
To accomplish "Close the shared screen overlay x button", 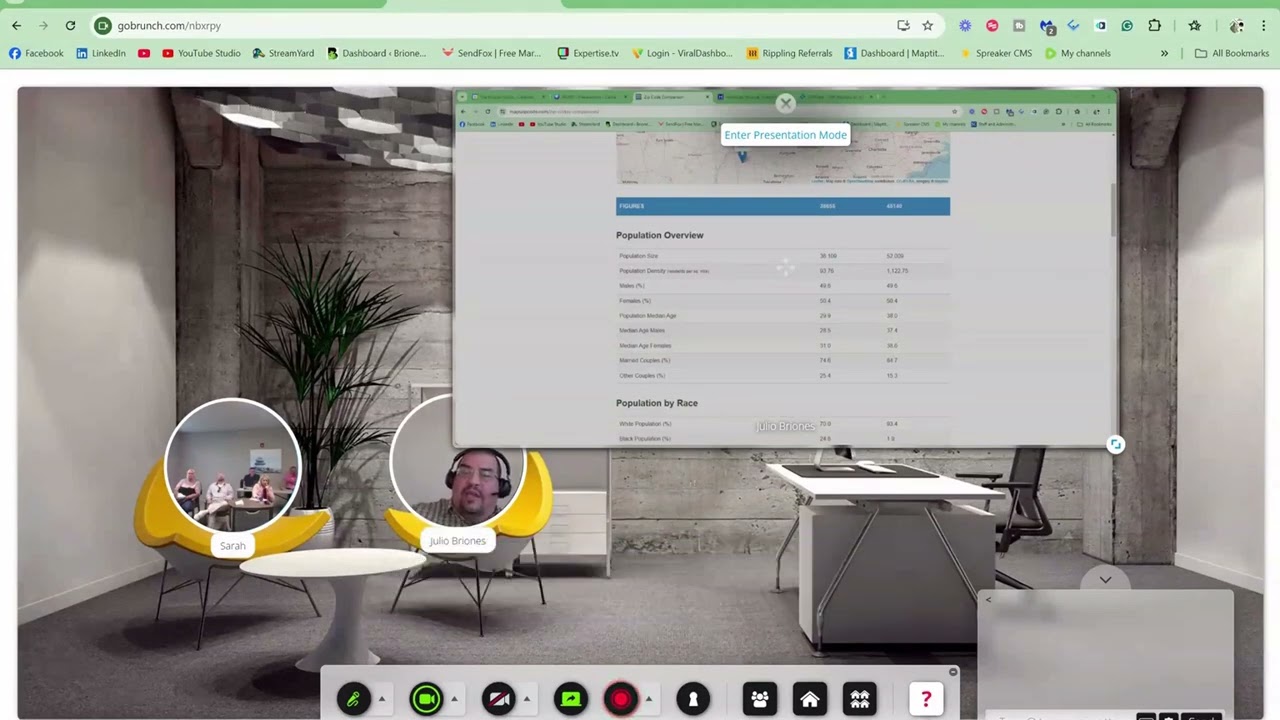I will [786, 103].
